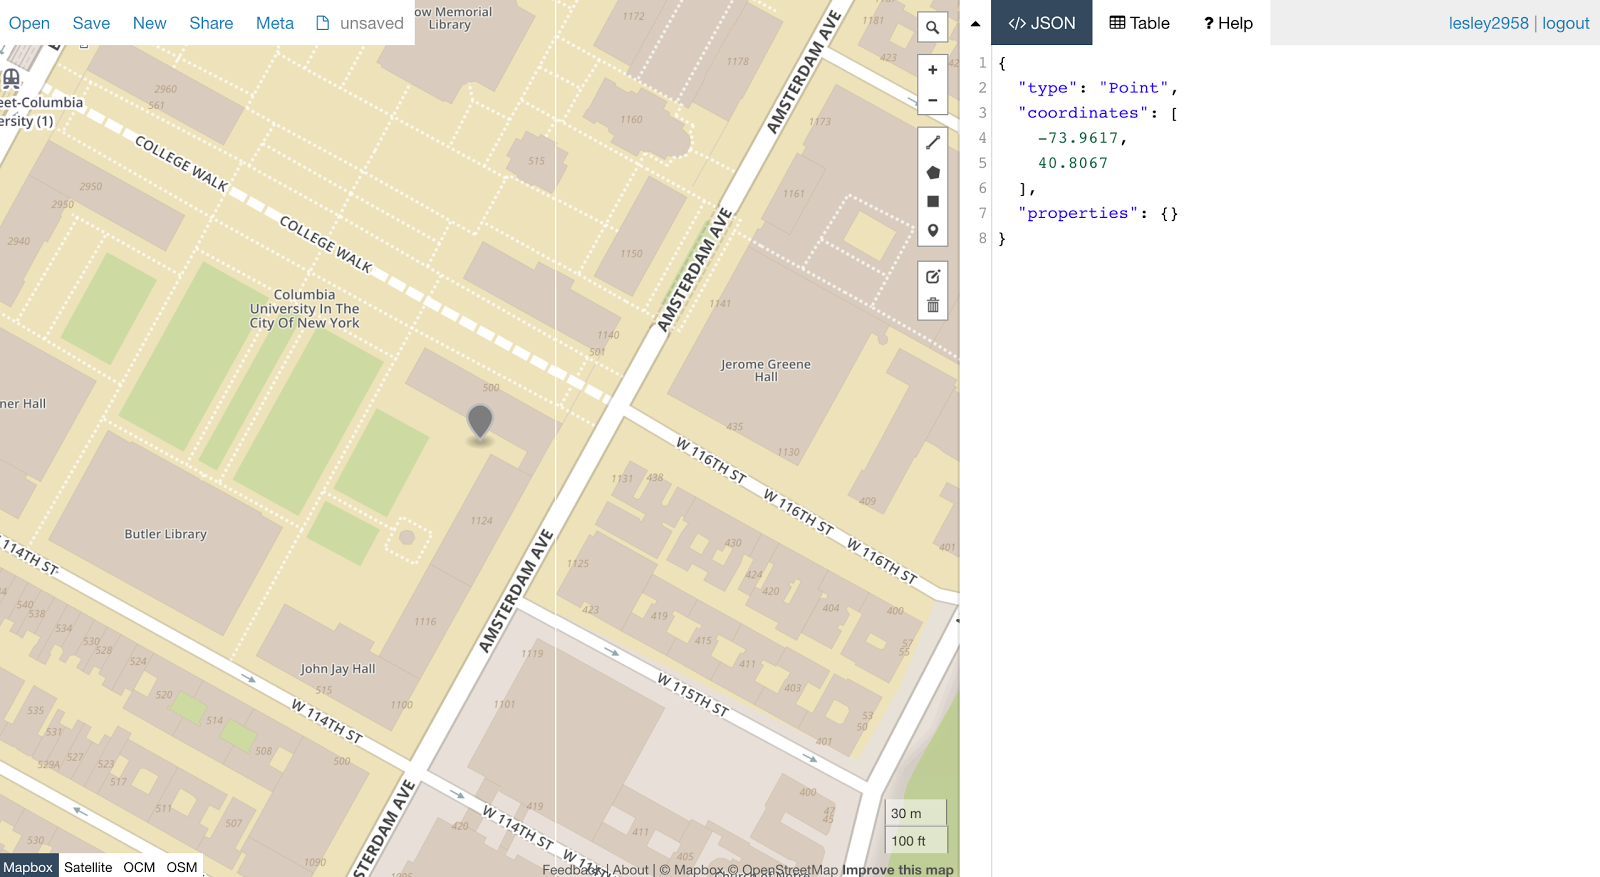This screenshot has height=877, width=1600.
Task: Click the logout link
Action: 1566,23
